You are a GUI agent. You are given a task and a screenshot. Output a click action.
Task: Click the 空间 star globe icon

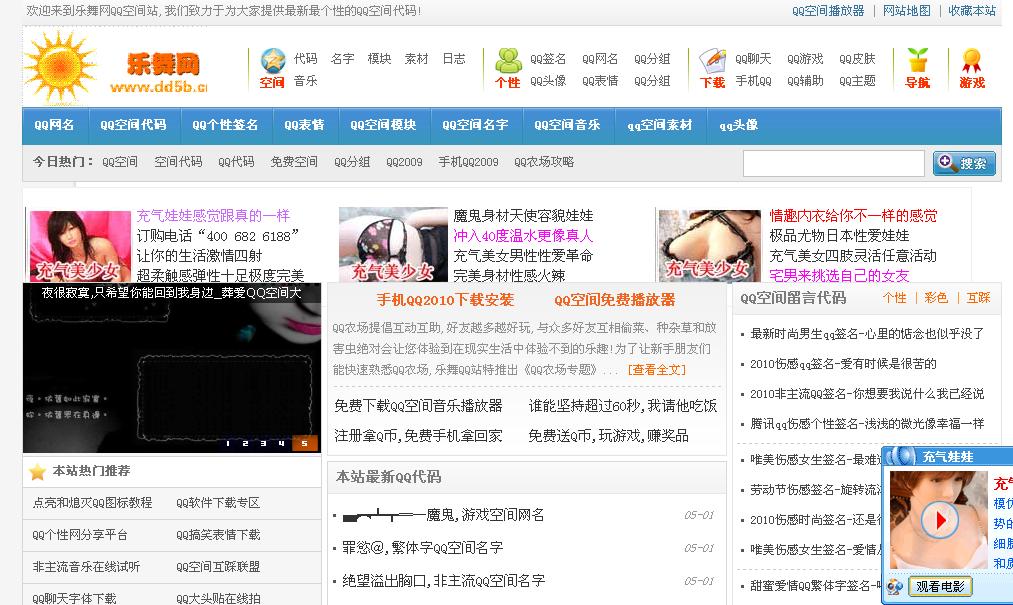tap(272, 61)
